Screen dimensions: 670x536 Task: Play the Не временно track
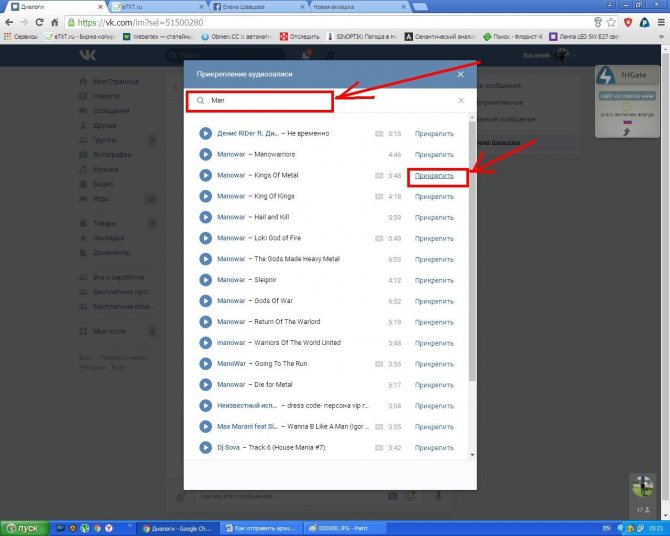point(206,133)
